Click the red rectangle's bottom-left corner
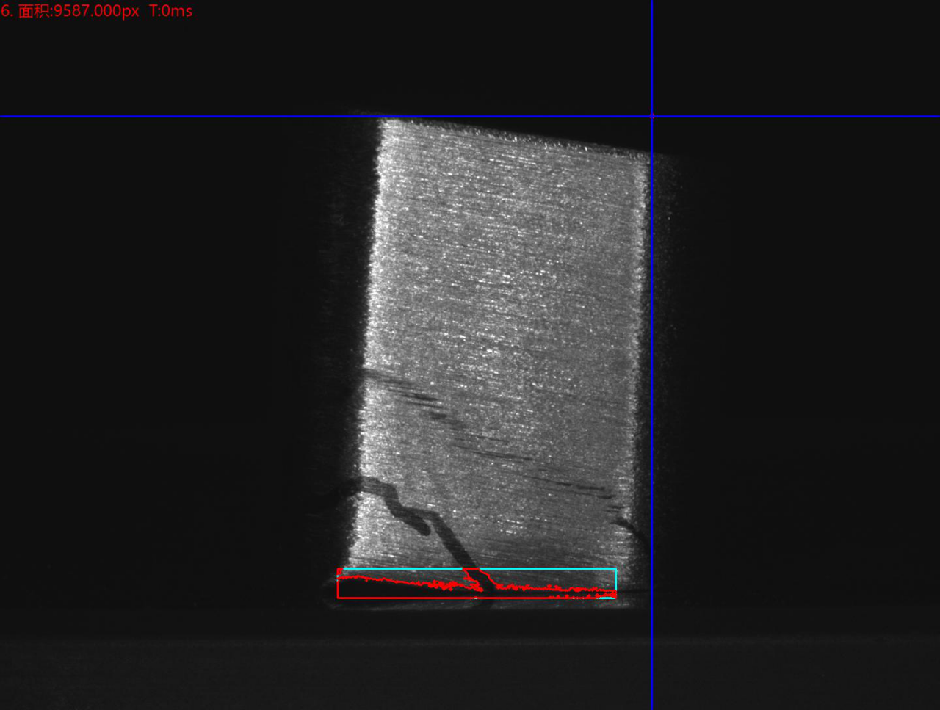 338,598
